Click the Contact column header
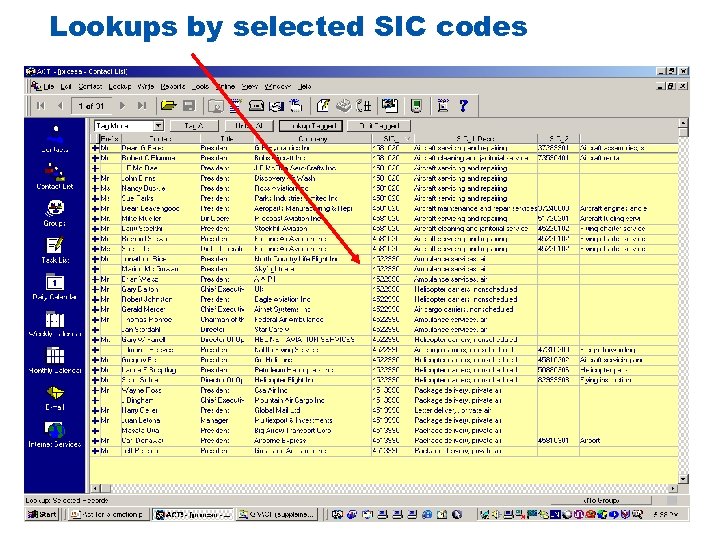The width and height of the screenshot is (720, 540). pyautogui.click(x=160, y=139)
